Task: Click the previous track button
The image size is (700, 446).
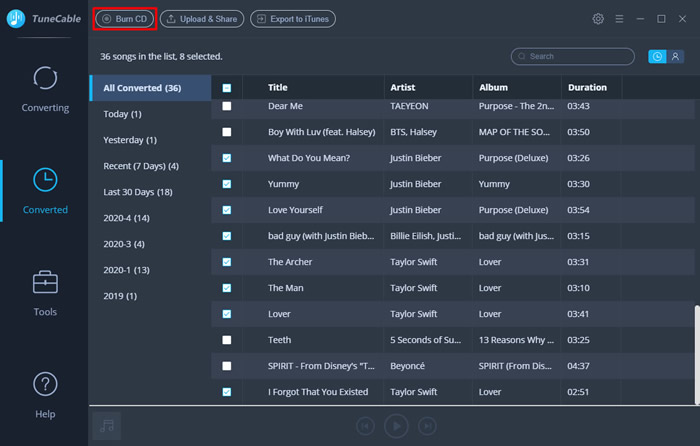Action: pos(365,426)
